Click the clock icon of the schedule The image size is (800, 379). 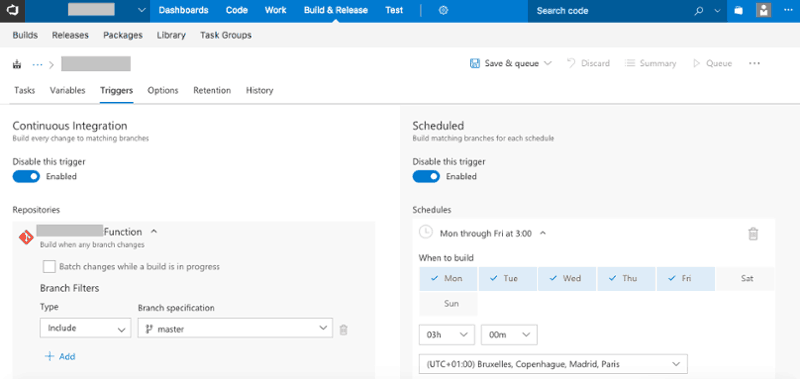[x=426, y=232]
